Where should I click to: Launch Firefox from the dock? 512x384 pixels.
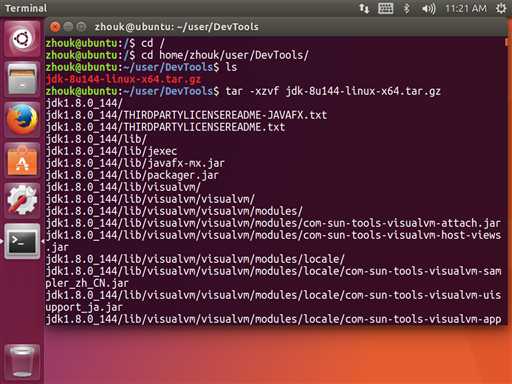coord(22,119)
